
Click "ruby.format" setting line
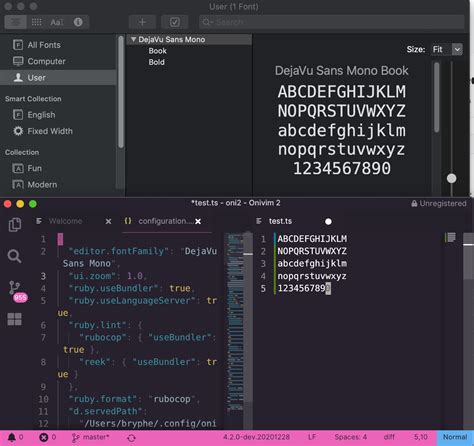134,399
